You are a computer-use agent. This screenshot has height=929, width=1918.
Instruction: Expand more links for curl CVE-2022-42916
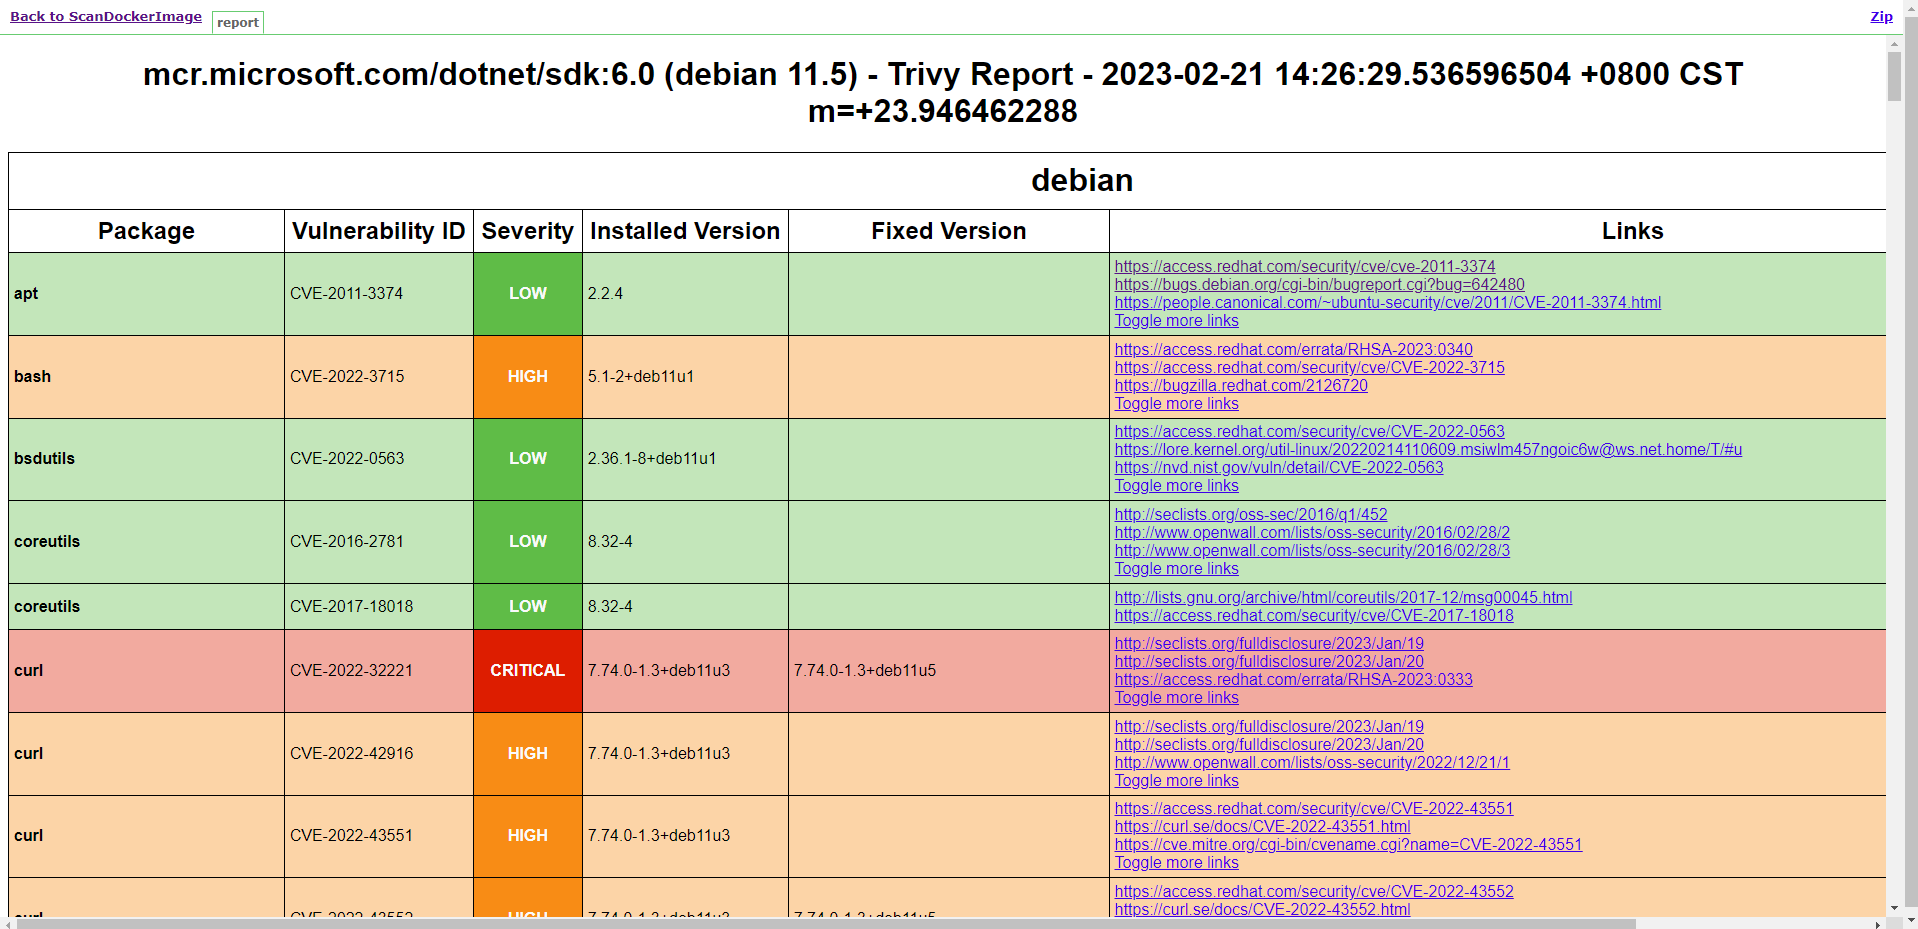click(x=1175, y=780)
